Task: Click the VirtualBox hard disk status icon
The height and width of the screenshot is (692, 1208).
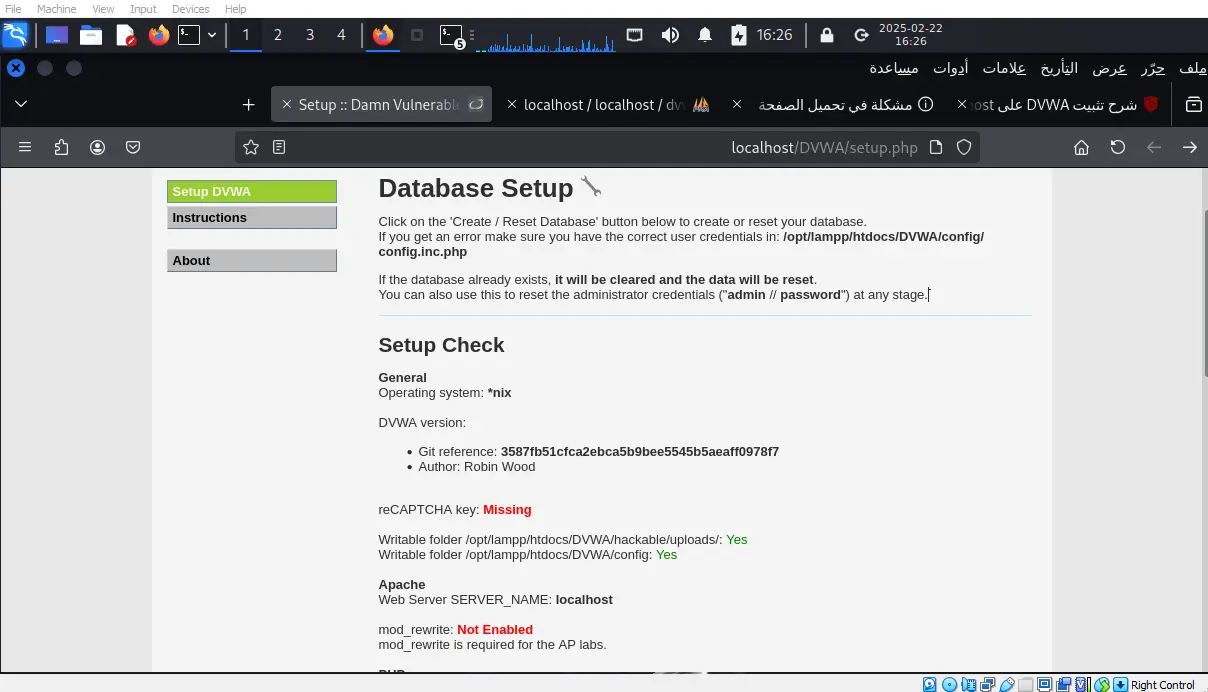Action: (x=930, y=684)
